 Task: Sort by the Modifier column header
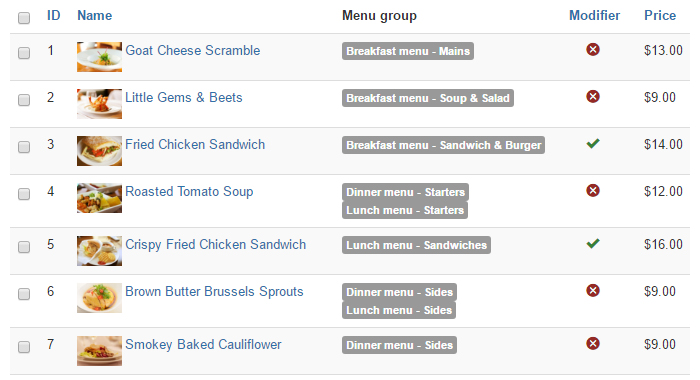[594, 16]
